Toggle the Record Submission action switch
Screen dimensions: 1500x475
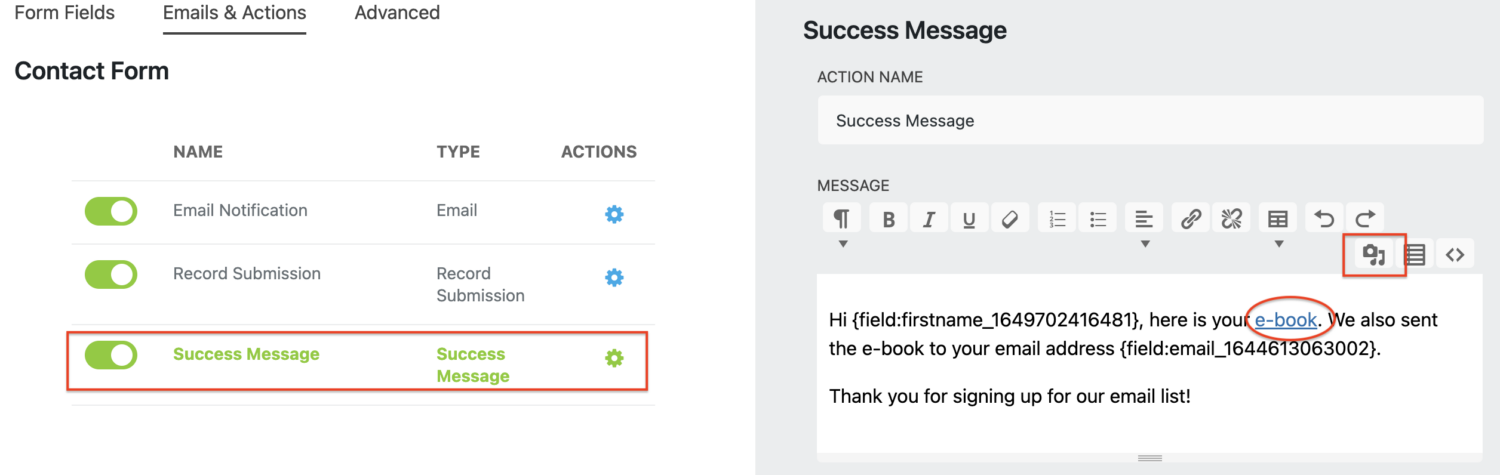[111, 274]
